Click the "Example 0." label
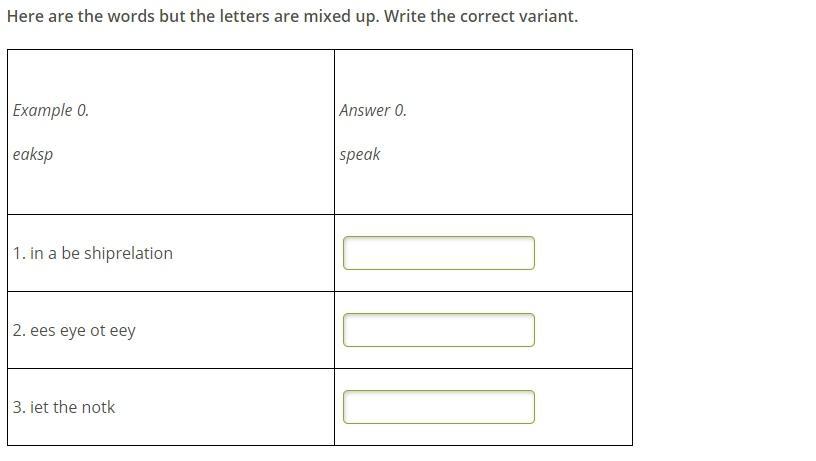816x461 pixels. coord(51,110)
